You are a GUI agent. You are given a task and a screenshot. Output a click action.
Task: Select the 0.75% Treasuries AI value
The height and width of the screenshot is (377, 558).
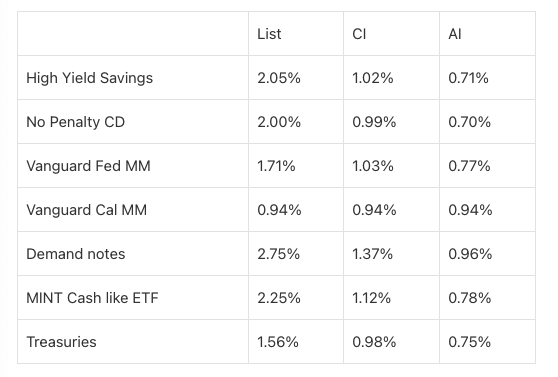click(x=469, y=342)
